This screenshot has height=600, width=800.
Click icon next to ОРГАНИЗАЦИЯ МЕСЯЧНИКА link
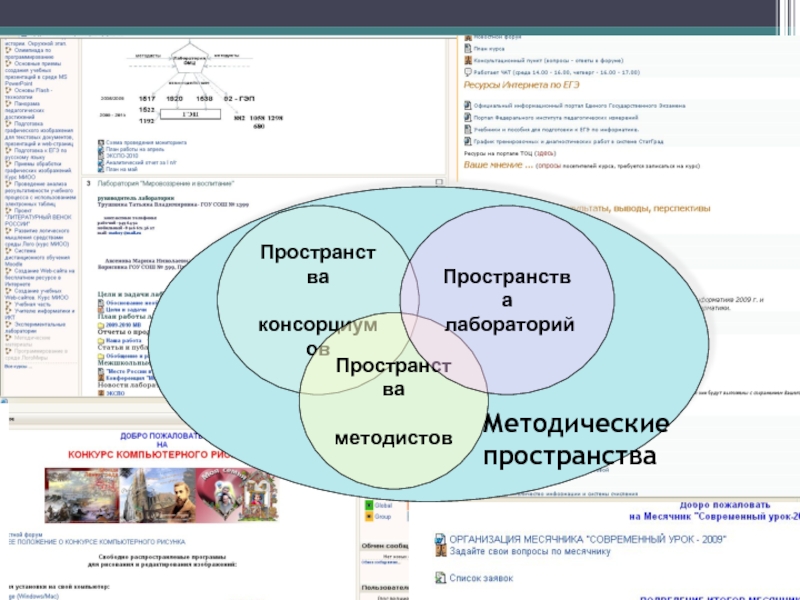click(441, 538)
